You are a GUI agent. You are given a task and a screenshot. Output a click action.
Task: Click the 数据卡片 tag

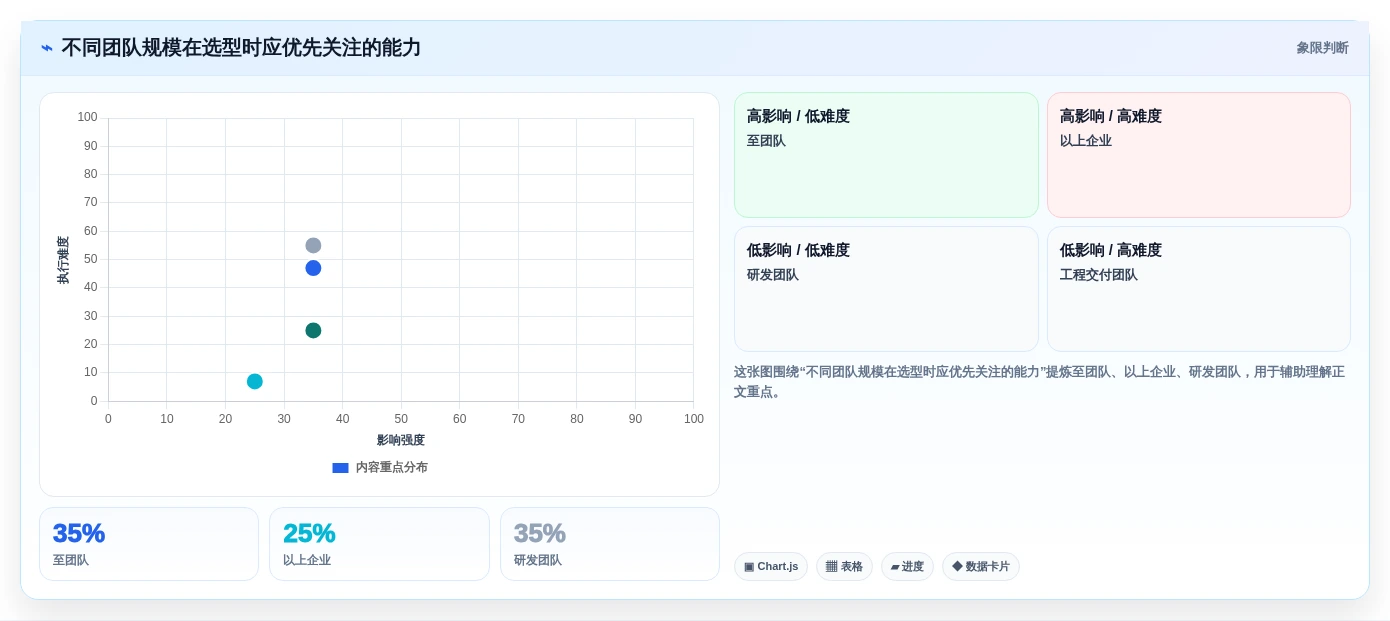coord(981,566)
